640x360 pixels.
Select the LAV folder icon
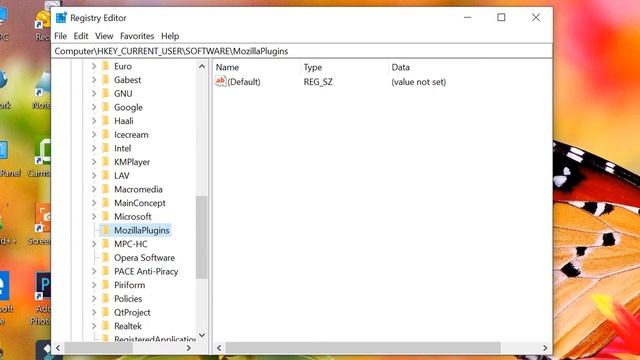coord(105,176)
